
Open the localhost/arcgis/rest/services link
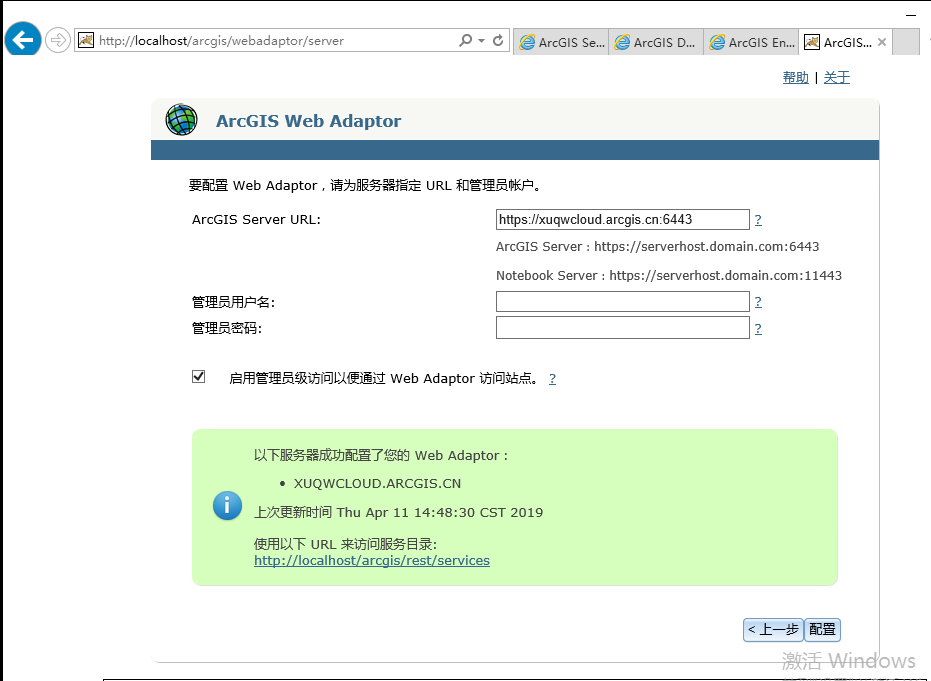(372, 560)
